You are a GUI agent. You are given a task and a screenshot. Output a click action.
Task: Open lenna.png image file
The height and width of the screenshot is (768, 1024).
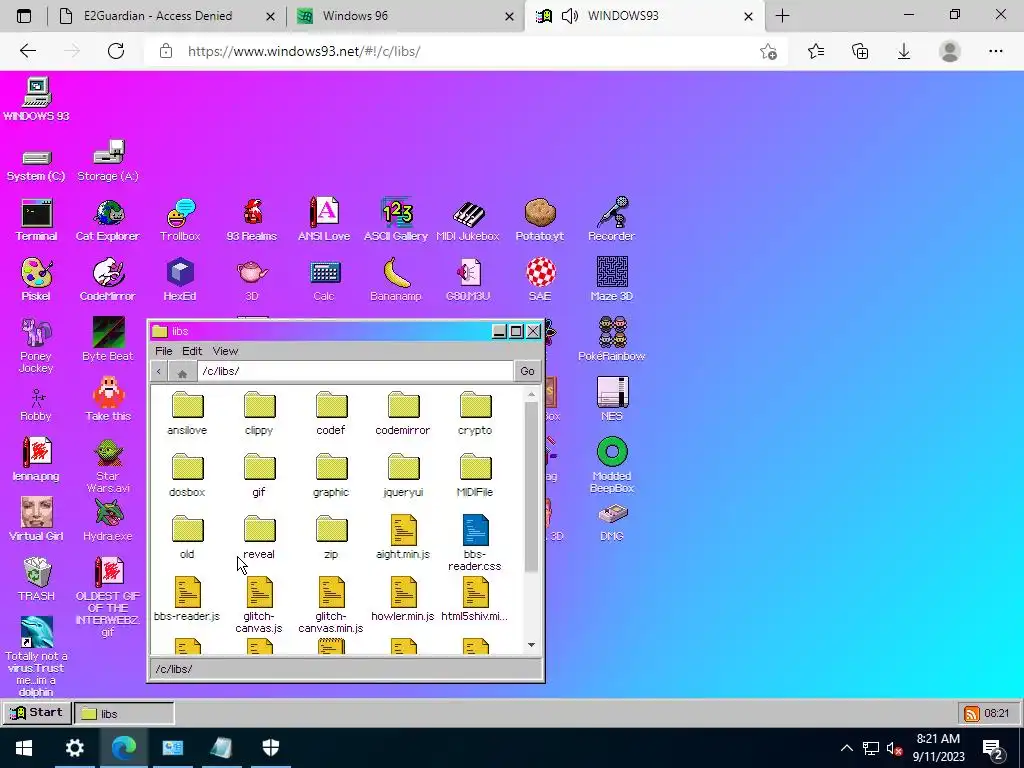pyautogui.click(x=36, y=460)
